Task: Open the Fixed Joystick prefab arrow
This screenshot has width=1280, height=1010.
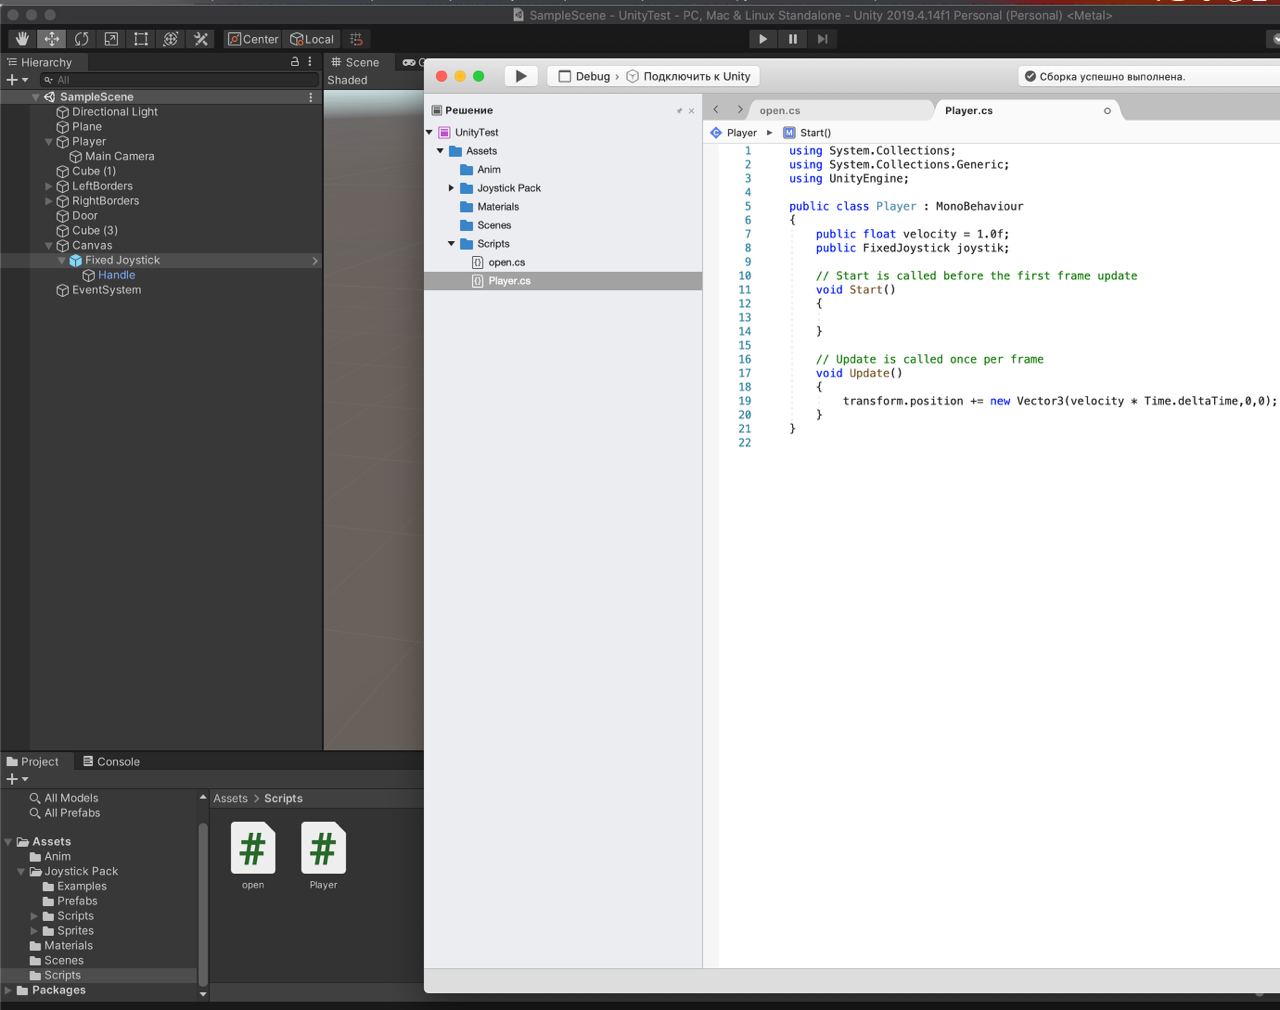Action: click(x=315, y=261)
